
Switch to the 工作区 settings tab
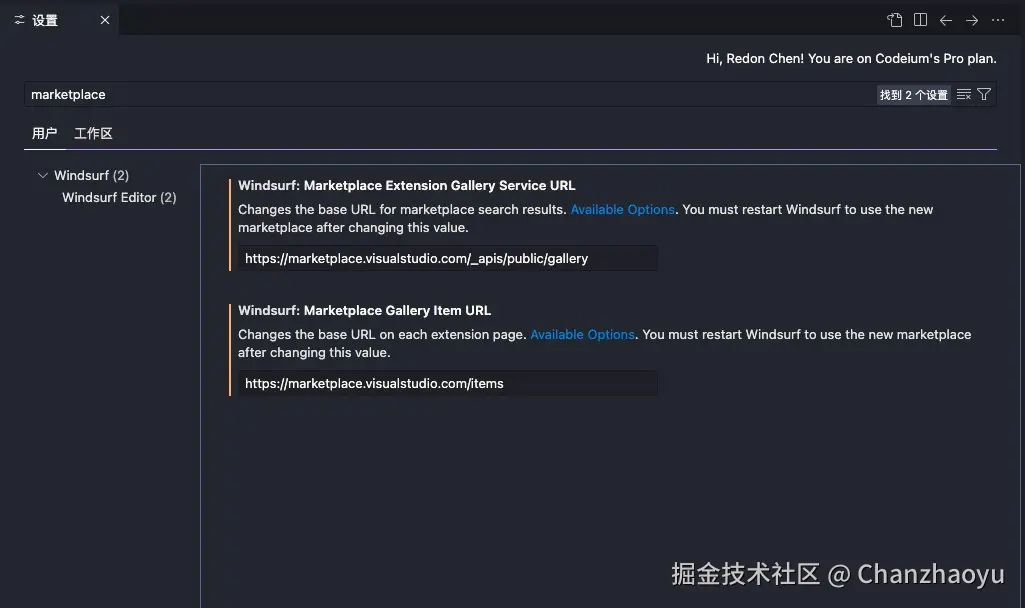[93, 133]
